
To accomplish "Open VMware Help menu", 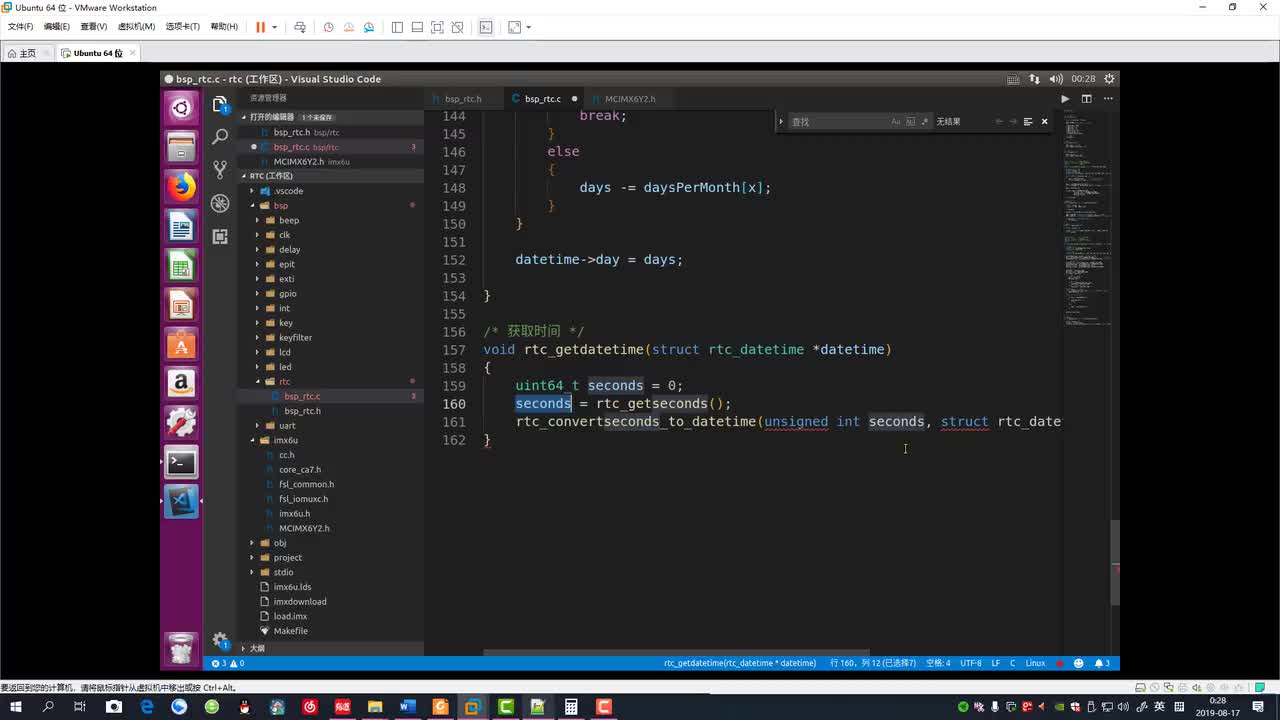I will 224,27.
